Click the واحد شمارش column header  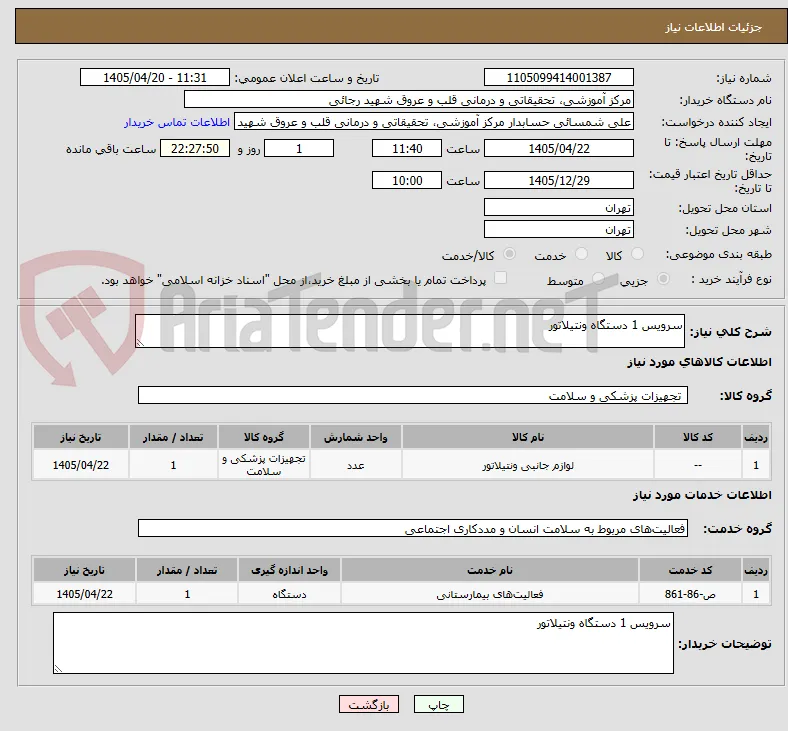[355, 437]
